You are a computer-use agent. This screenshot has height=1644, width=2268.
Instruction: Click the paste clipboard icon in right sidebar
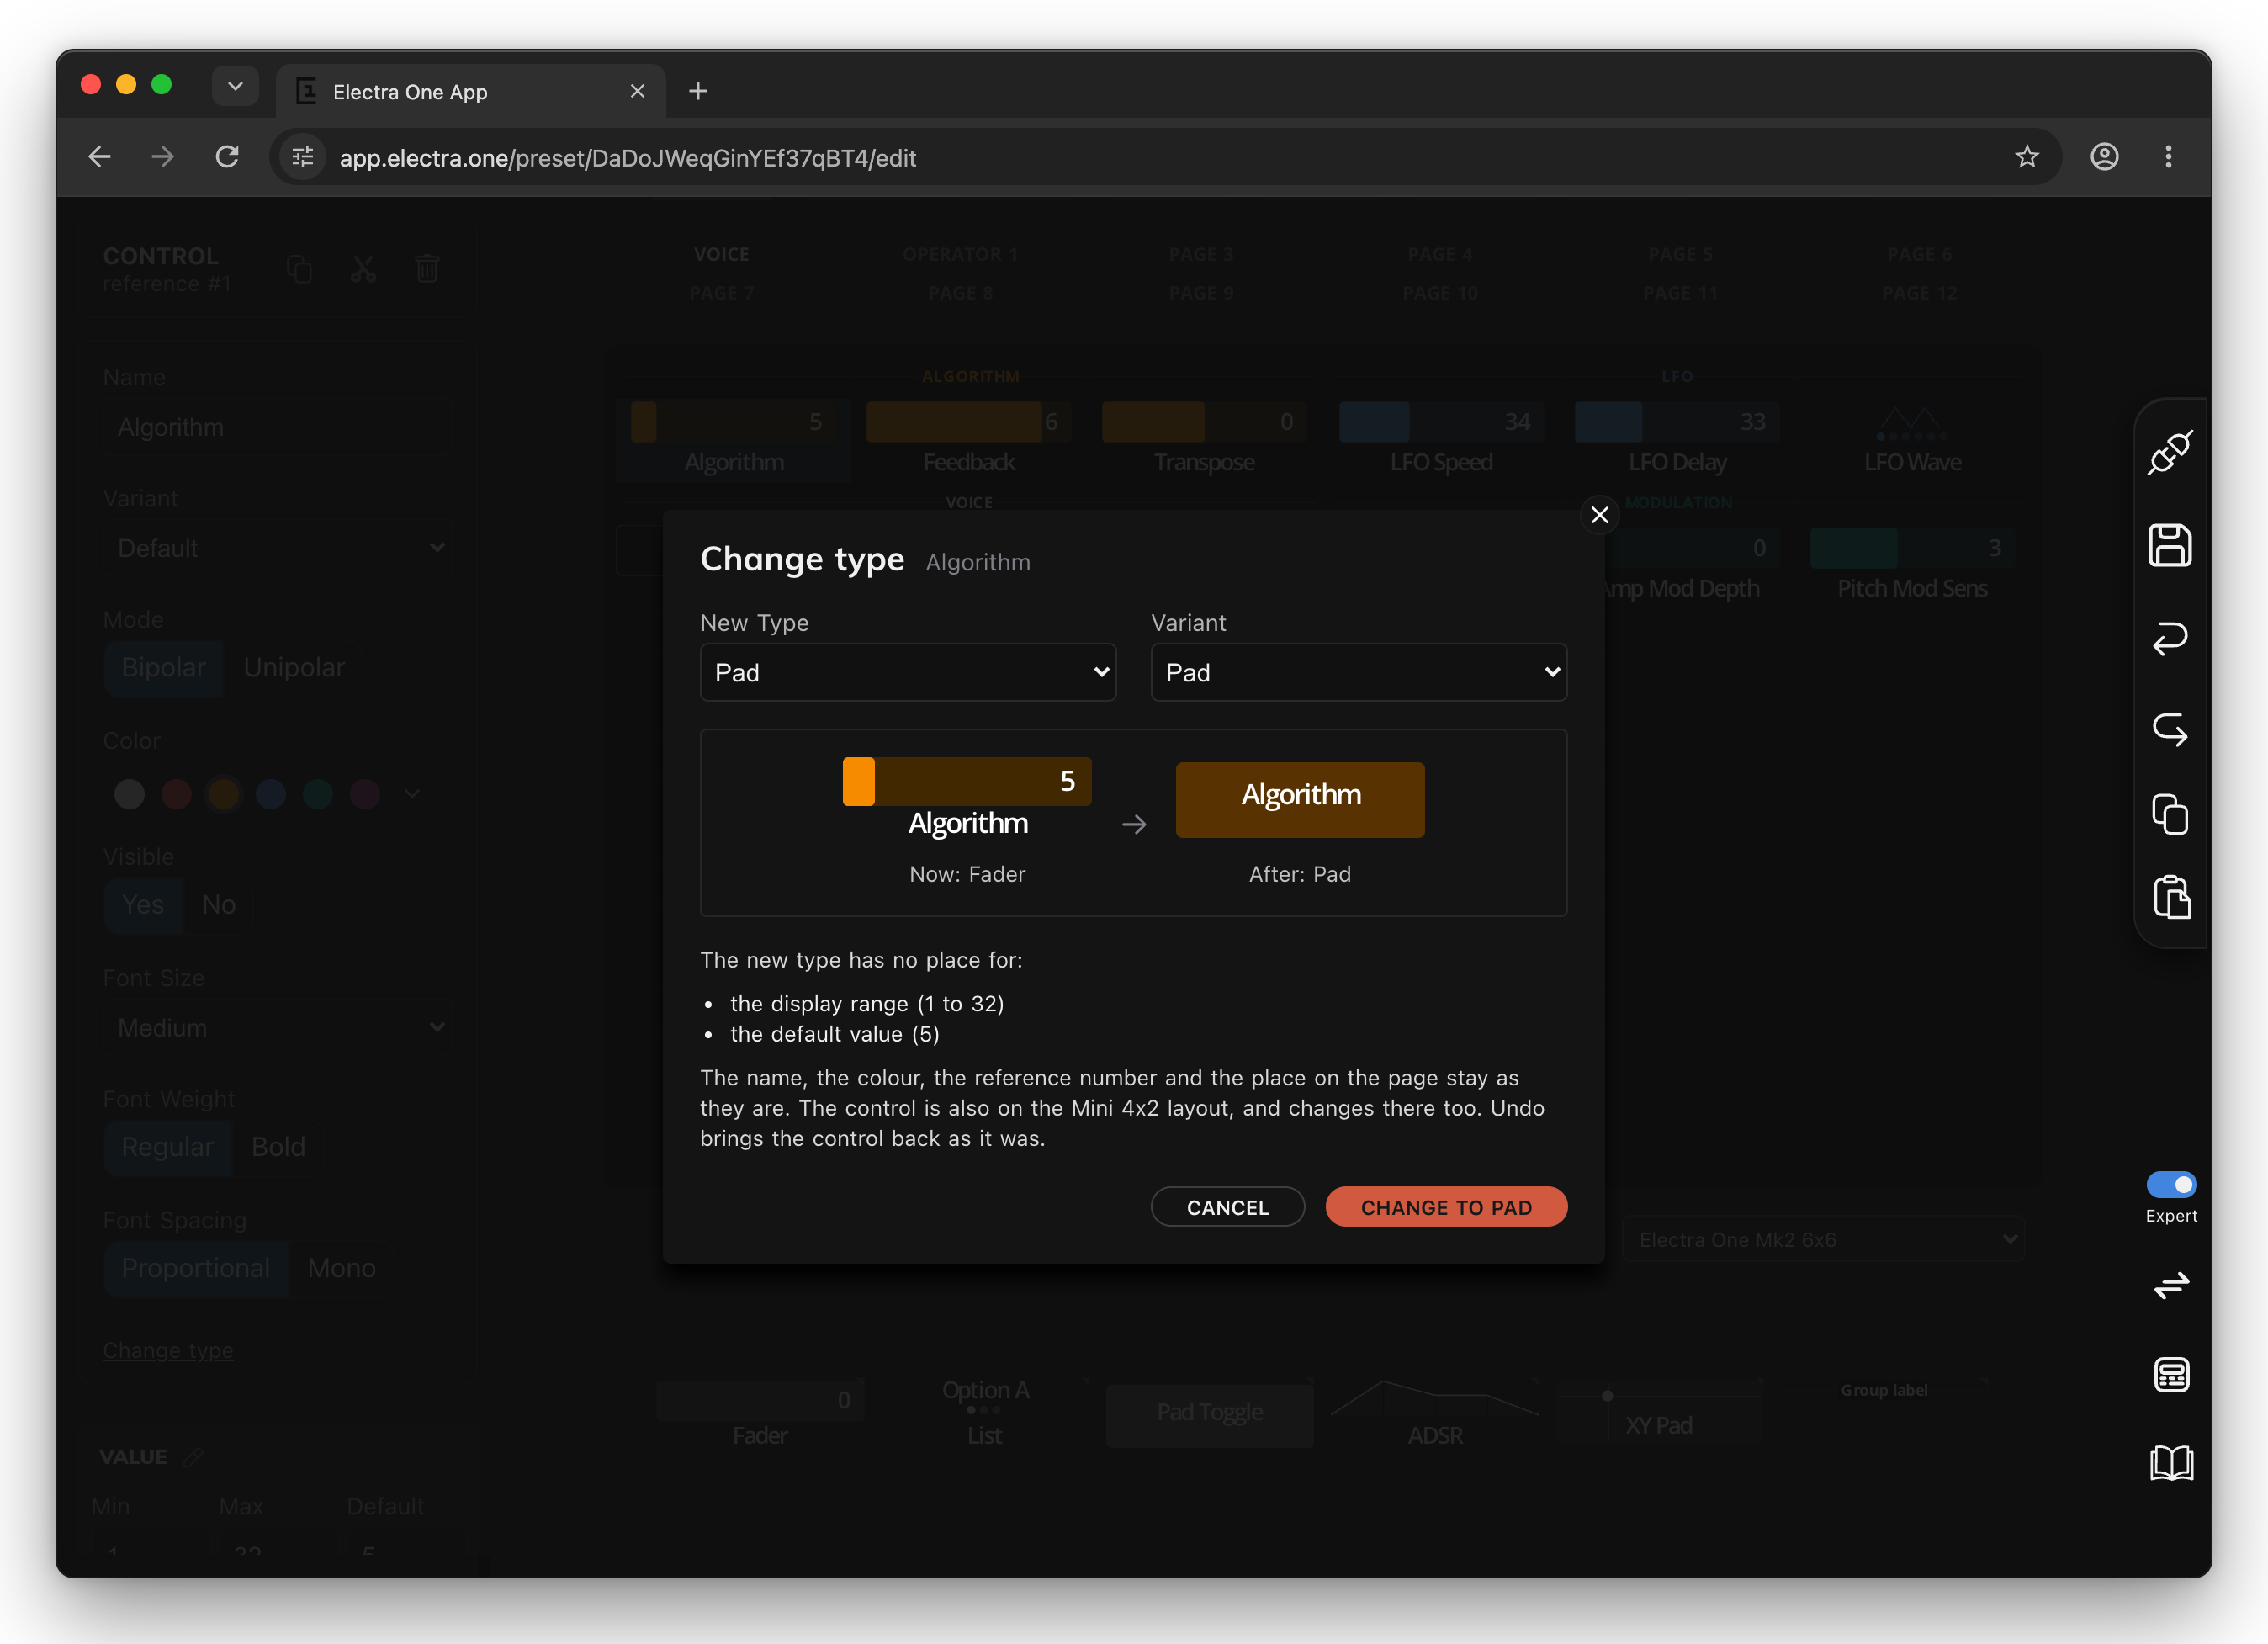(2171, 897)
